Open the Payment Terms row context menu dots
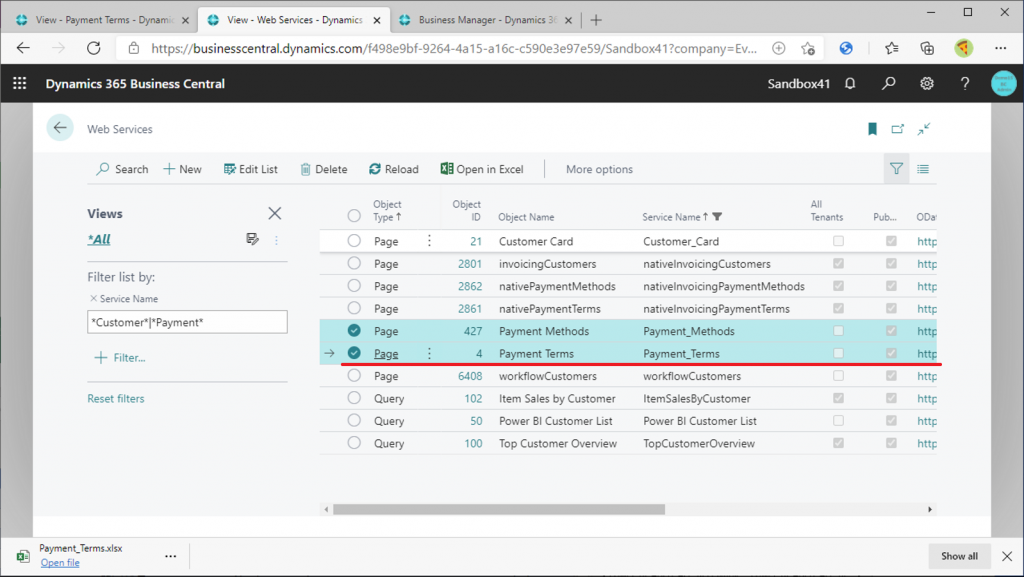Viewport: 1024px width, 577px height. click(x=429, y=353)
